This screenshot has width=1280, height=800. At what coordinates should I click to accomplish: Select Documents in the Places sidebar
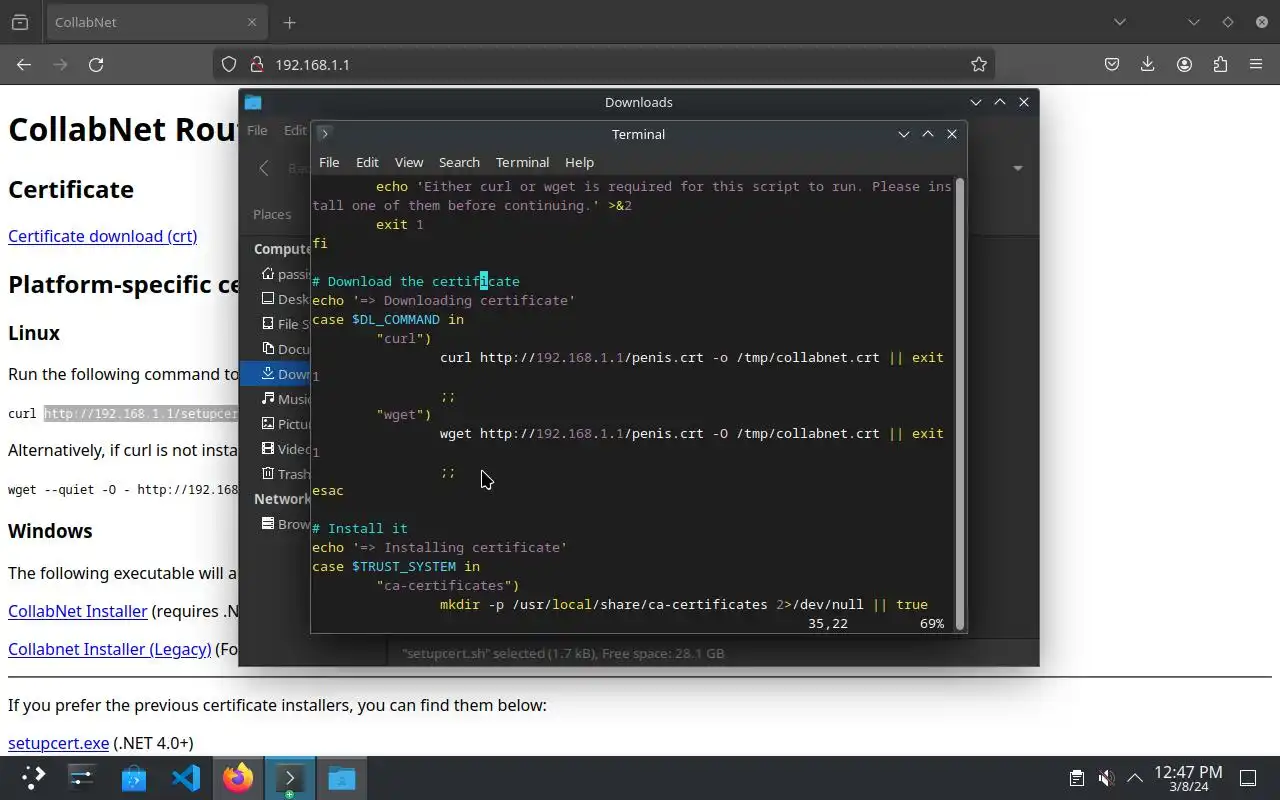pos(284,349)
